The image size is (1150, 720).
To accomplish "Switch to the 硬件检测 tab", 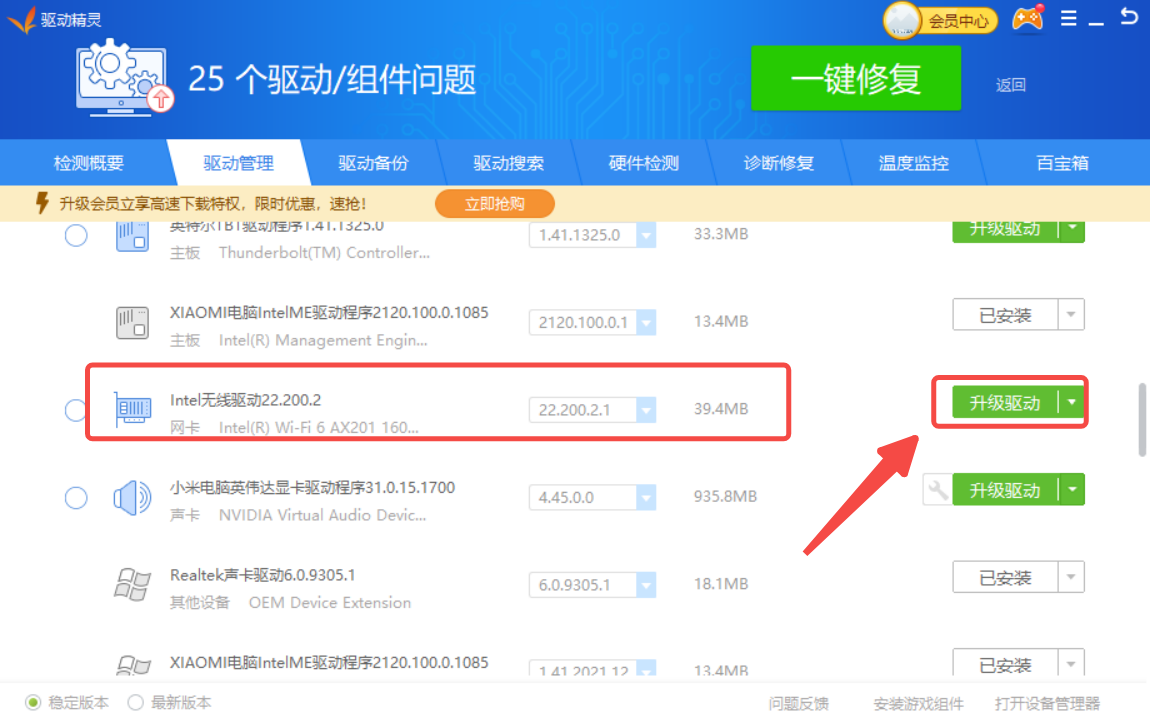I will [x=644, y=162].
